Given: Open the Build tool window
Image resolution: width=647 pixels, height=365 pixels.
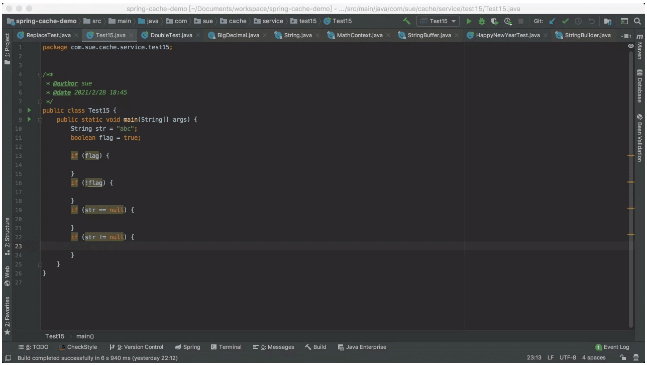Looking at the screenshot, I should [316, 347].
